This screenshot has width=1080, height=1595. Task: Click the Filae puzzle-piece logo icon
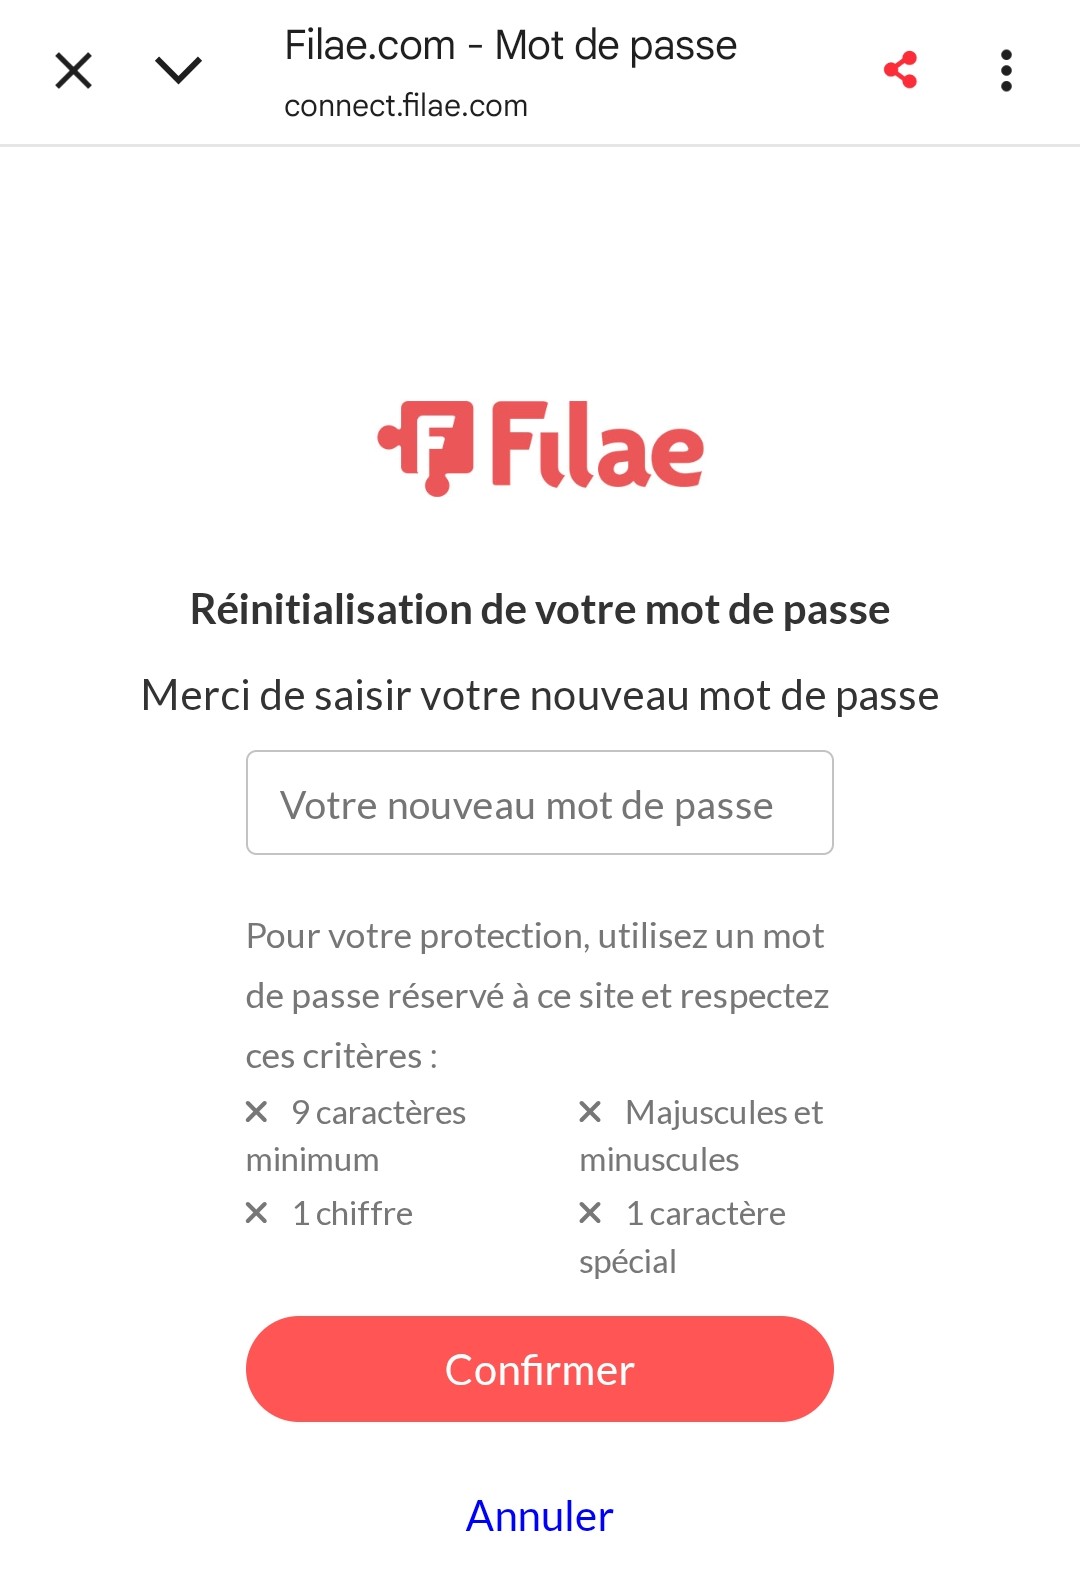click(425, 448)
